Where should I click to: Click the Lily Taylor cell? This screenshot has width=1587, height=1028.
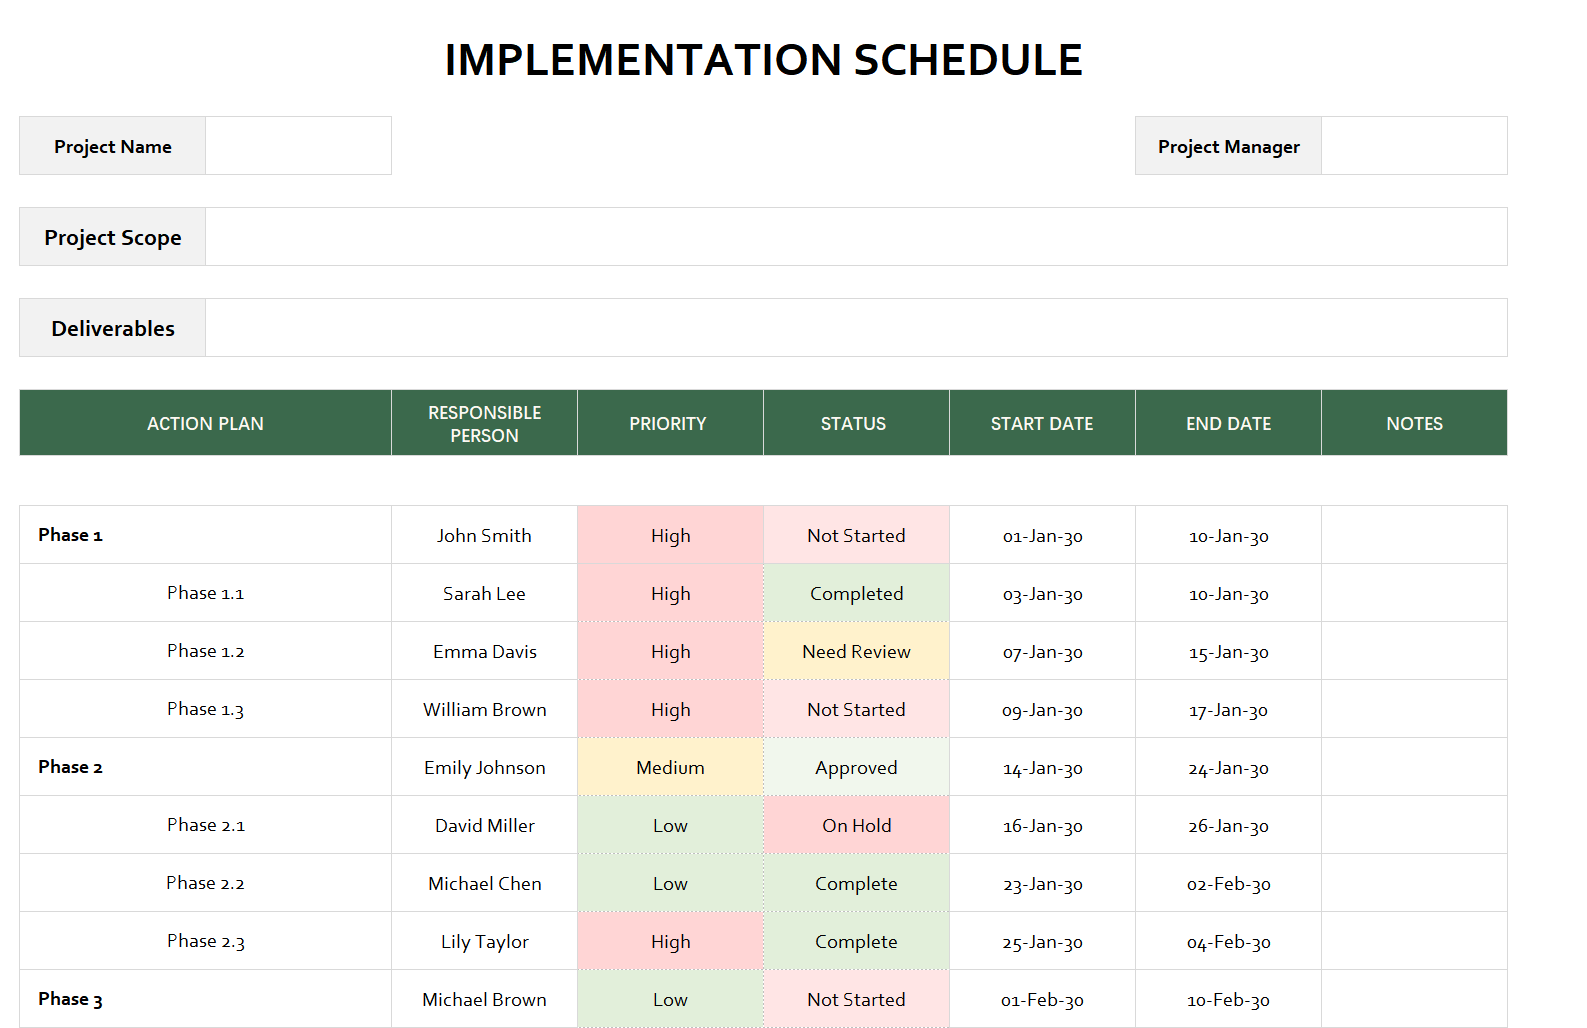[x=484, y=941]
